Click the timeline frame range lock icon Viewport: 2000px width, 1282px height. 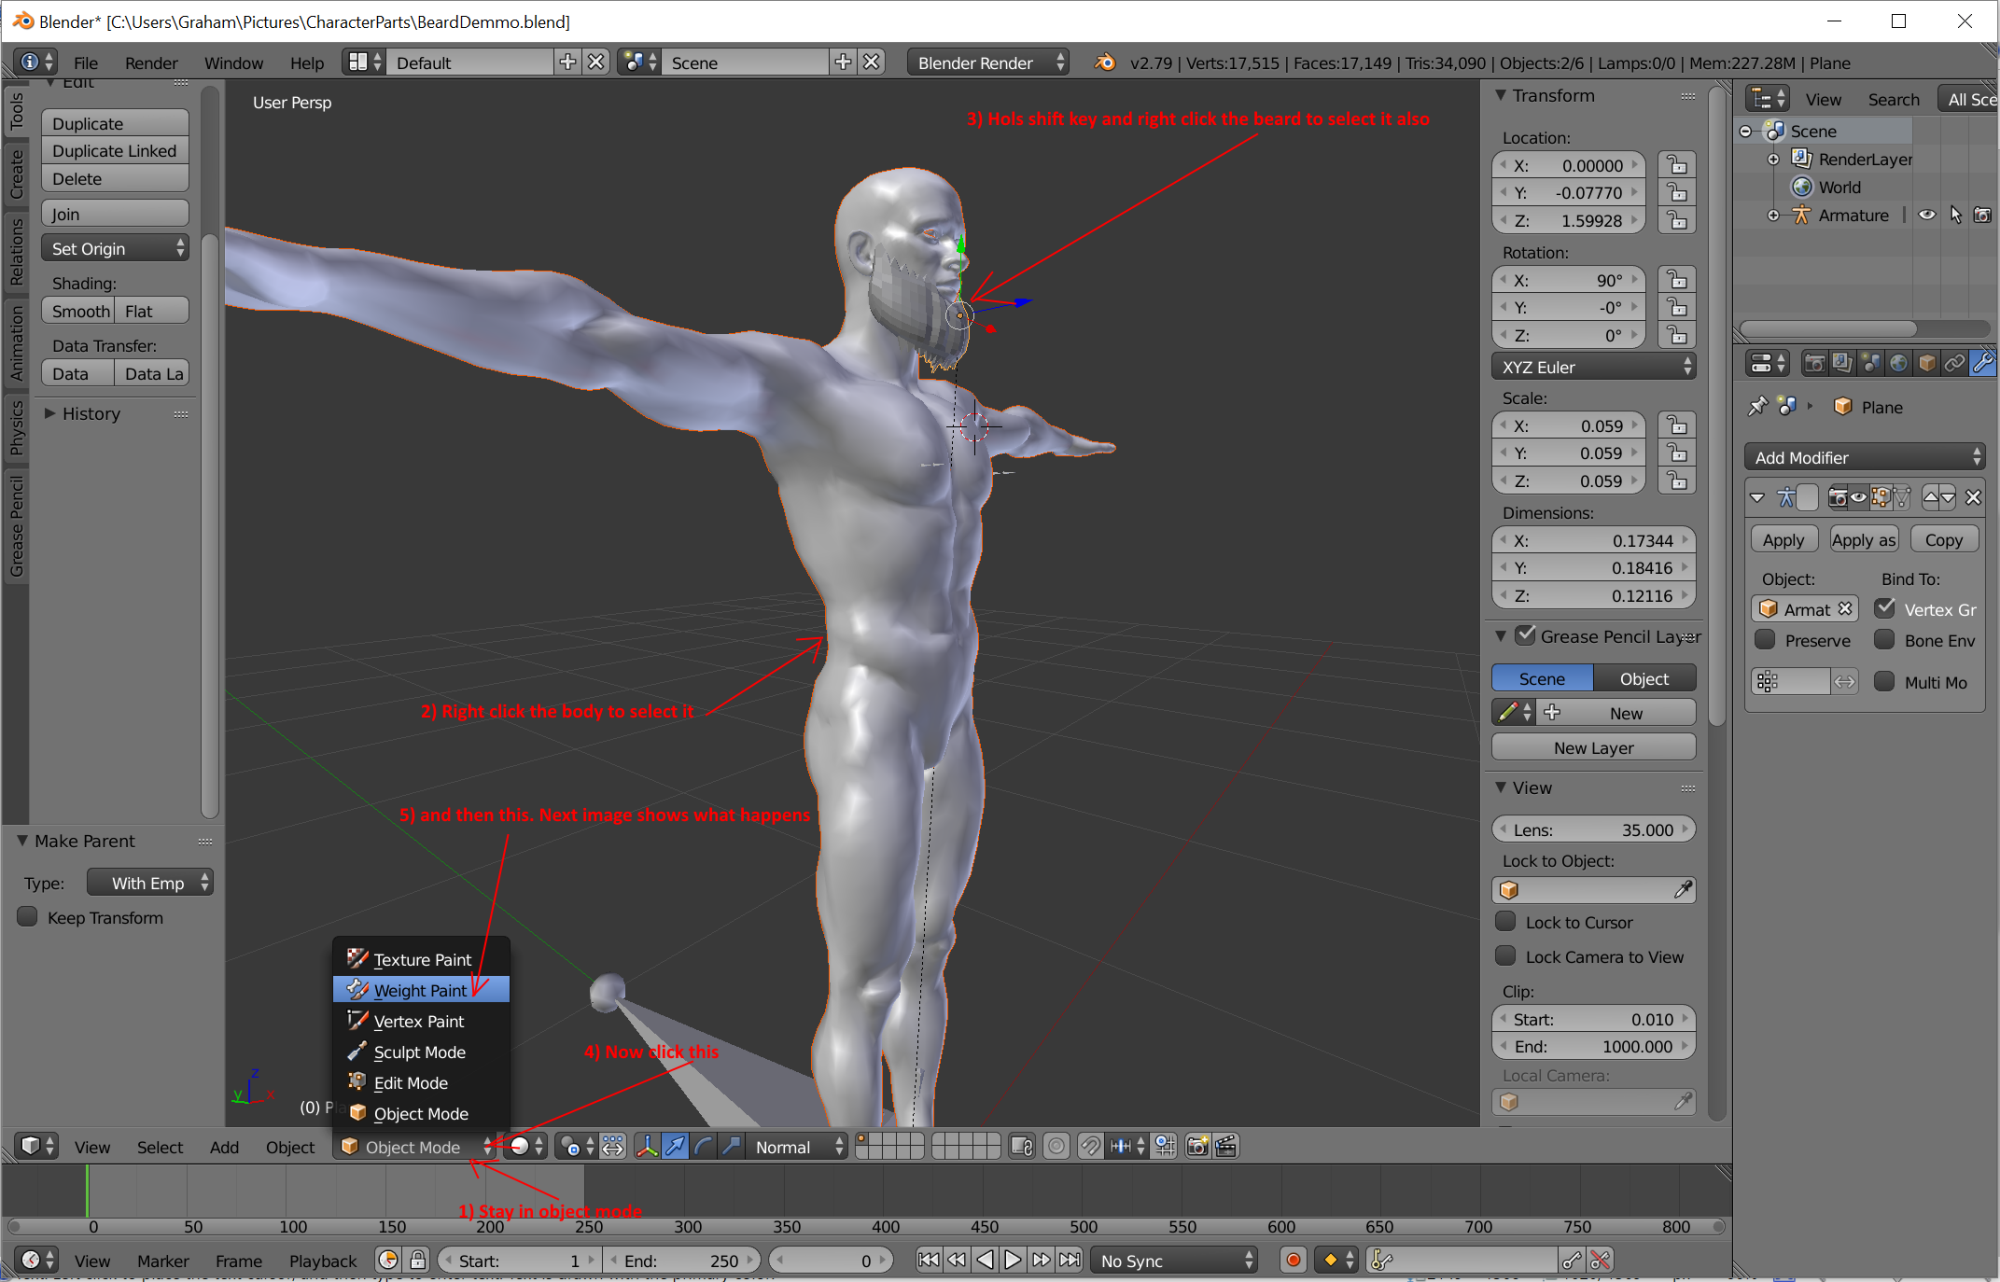click(419, 1260)
